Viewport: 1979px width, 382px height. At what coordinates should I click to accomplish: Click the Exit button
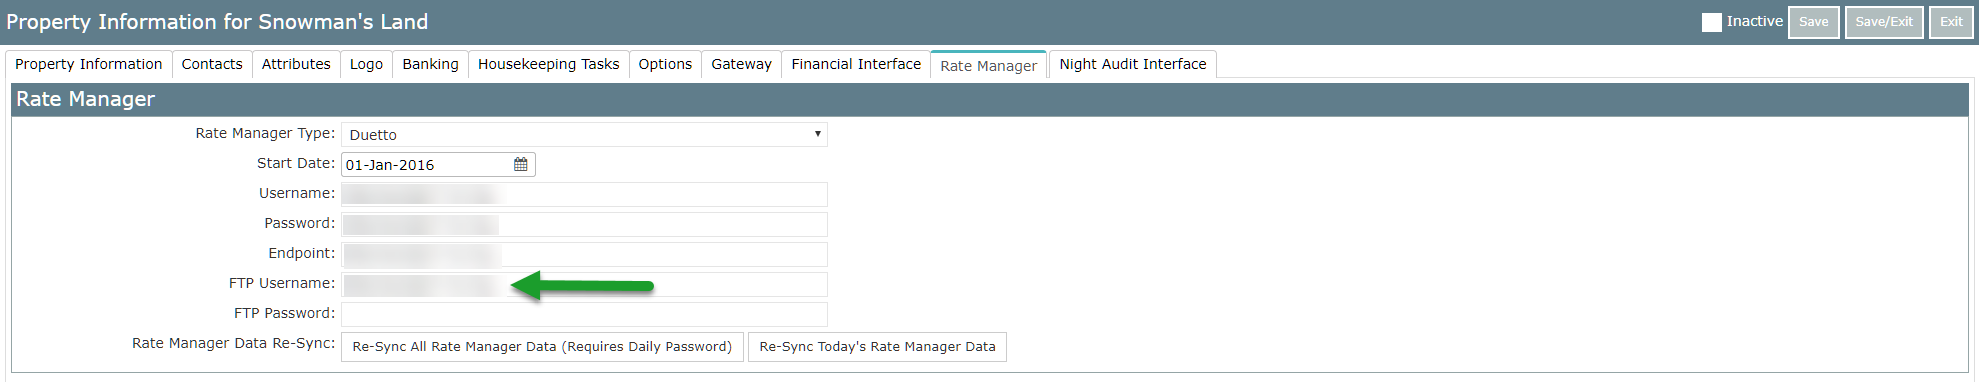point(1951,22)
